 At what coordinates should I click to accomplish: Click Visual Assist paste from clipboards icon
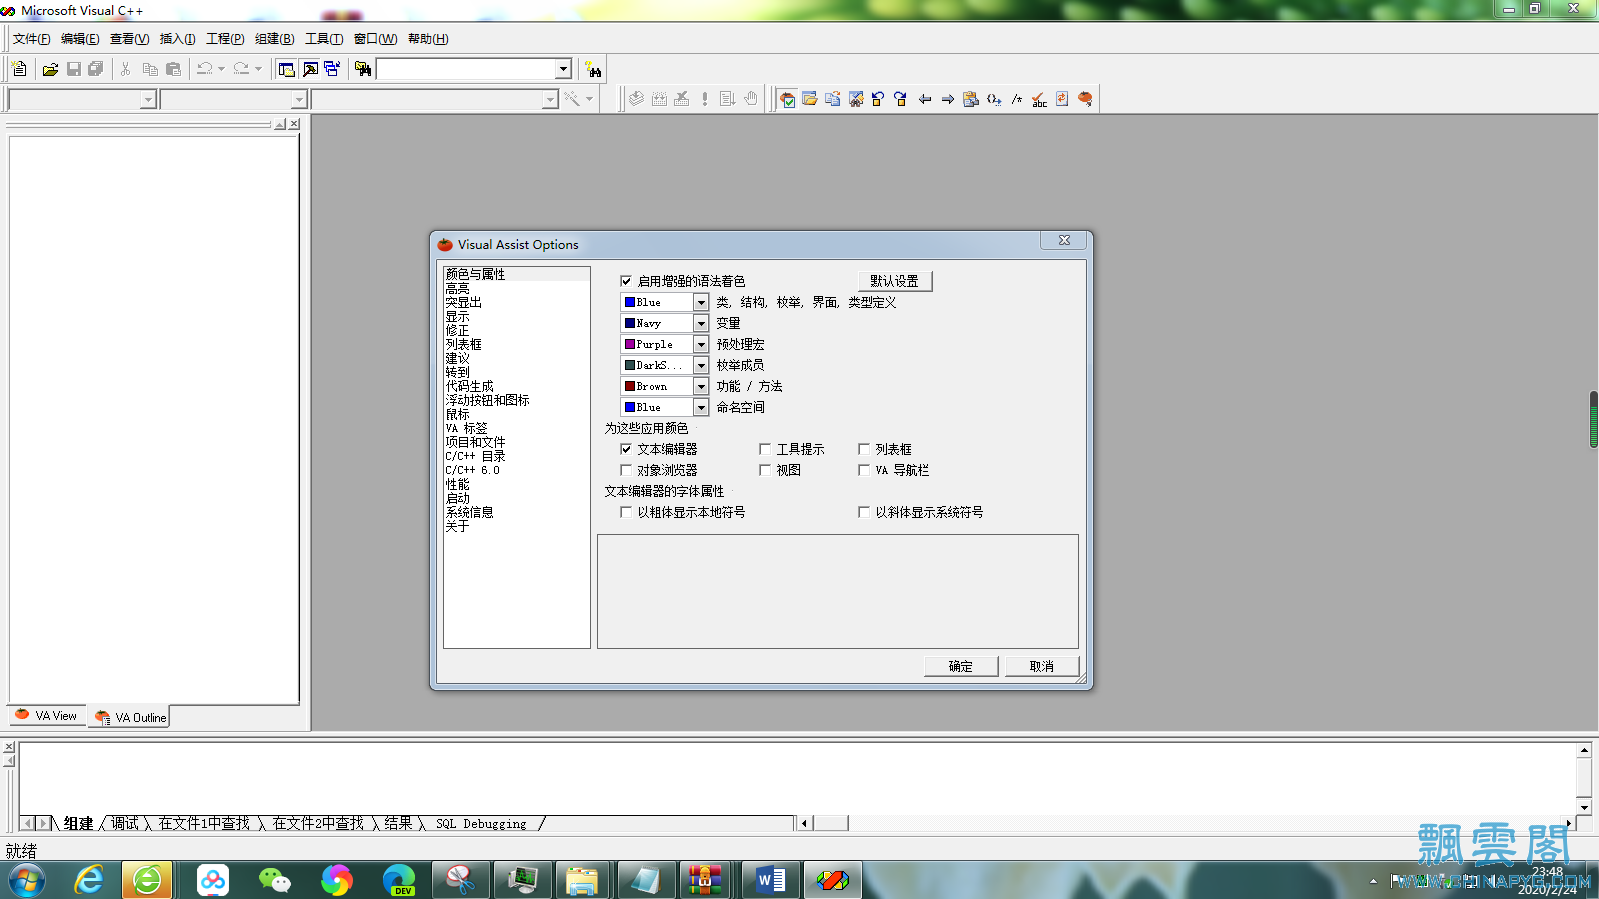[x=971, y=99]
